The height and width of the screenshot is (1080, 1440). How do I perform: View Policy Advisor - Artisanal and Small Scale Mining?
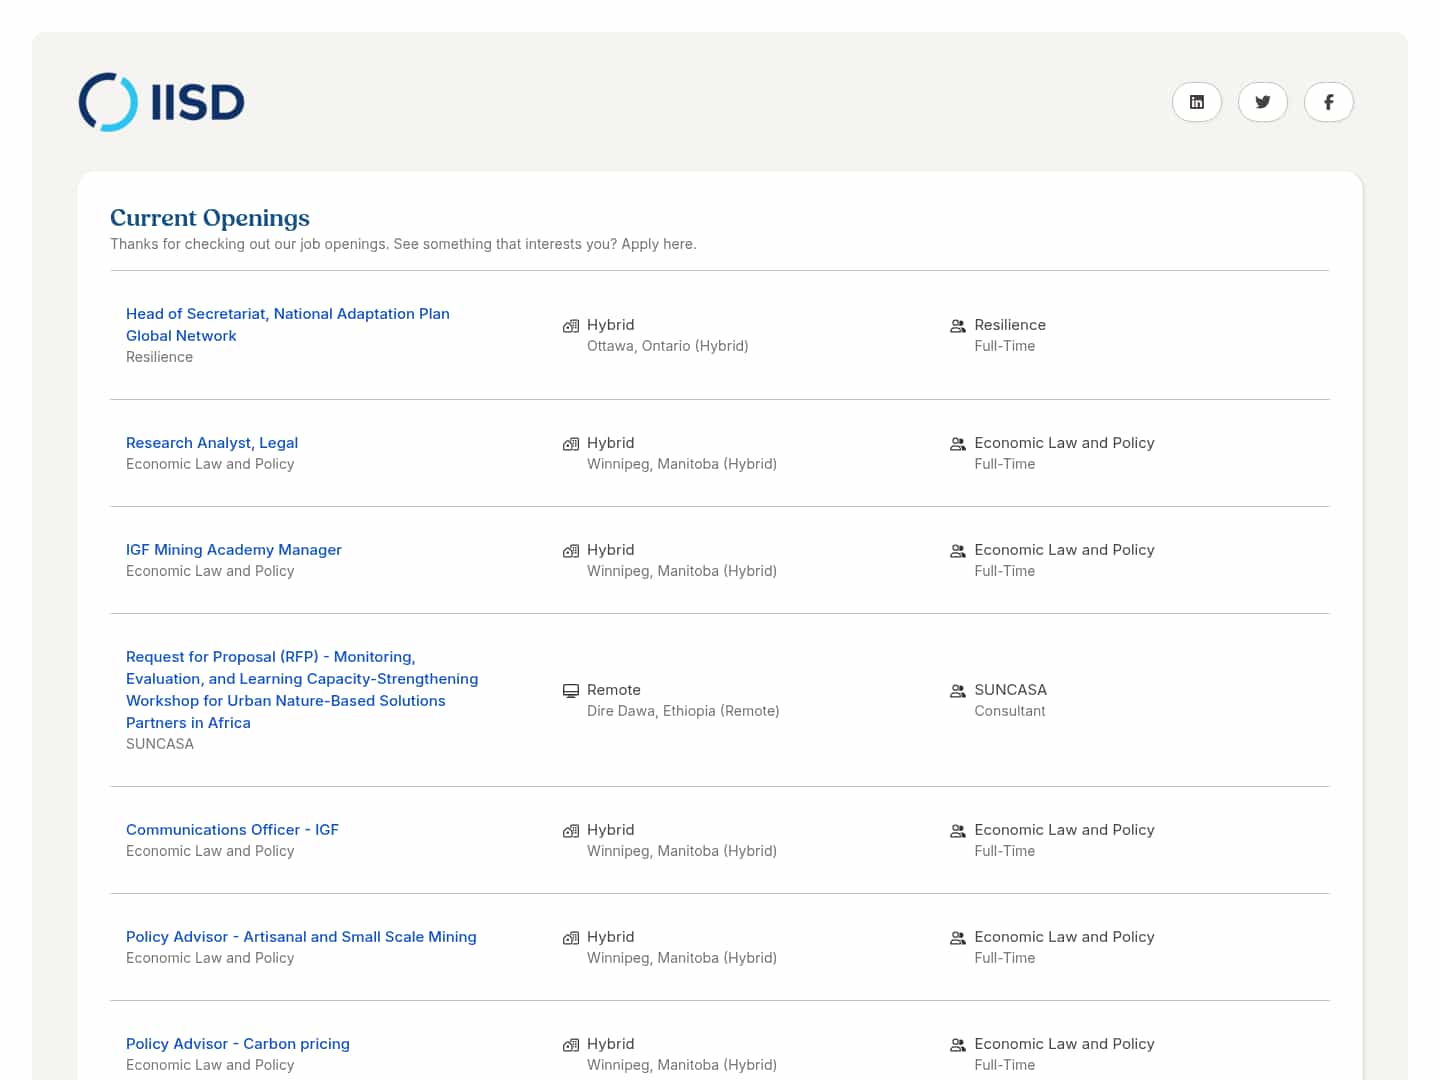point(301,937)
